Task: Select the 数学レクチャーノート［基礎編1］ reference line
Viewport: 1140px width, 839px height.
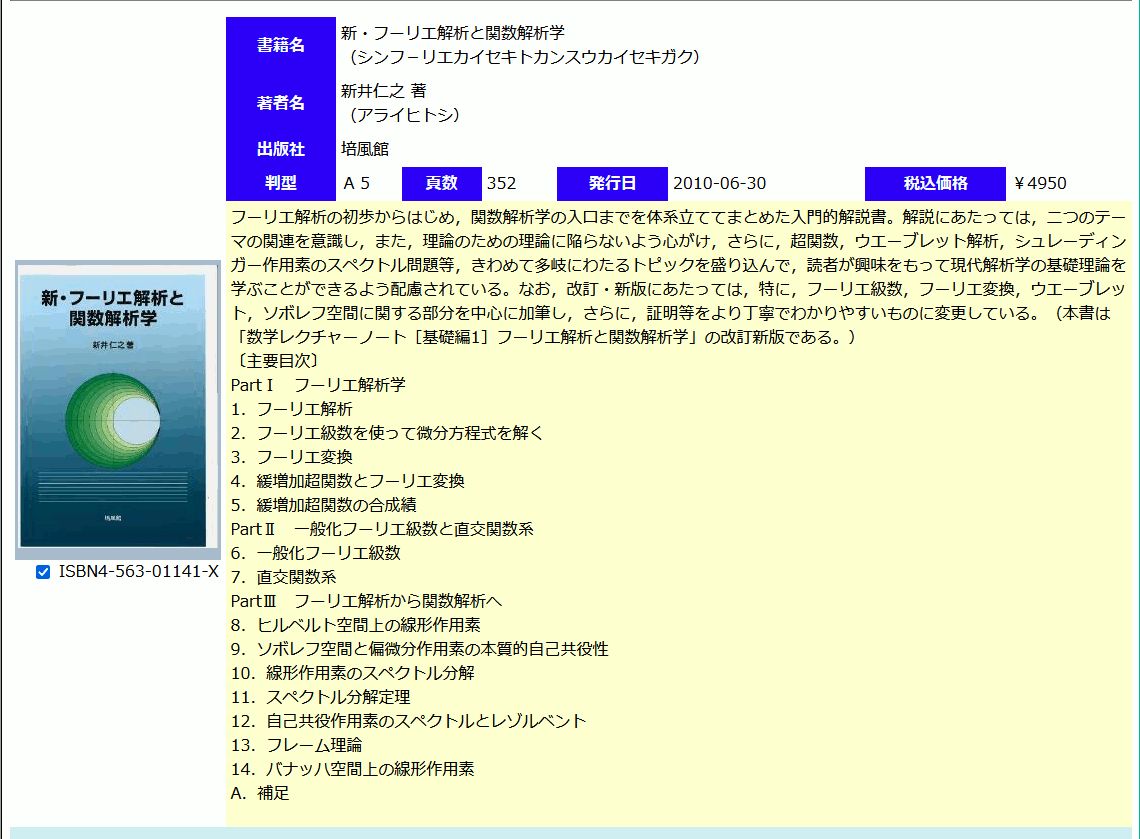Action: tap(544, 337)
